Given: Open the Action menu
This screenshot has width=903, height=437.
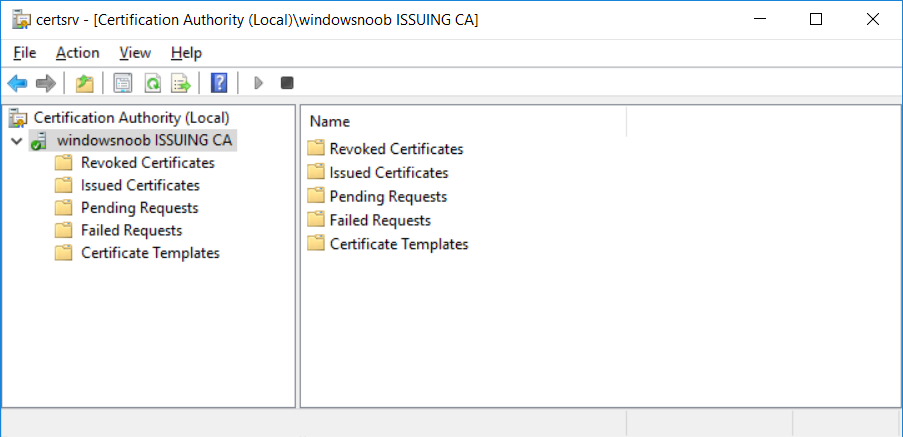Looking at the screenshot, I should (x=78, y=53).
